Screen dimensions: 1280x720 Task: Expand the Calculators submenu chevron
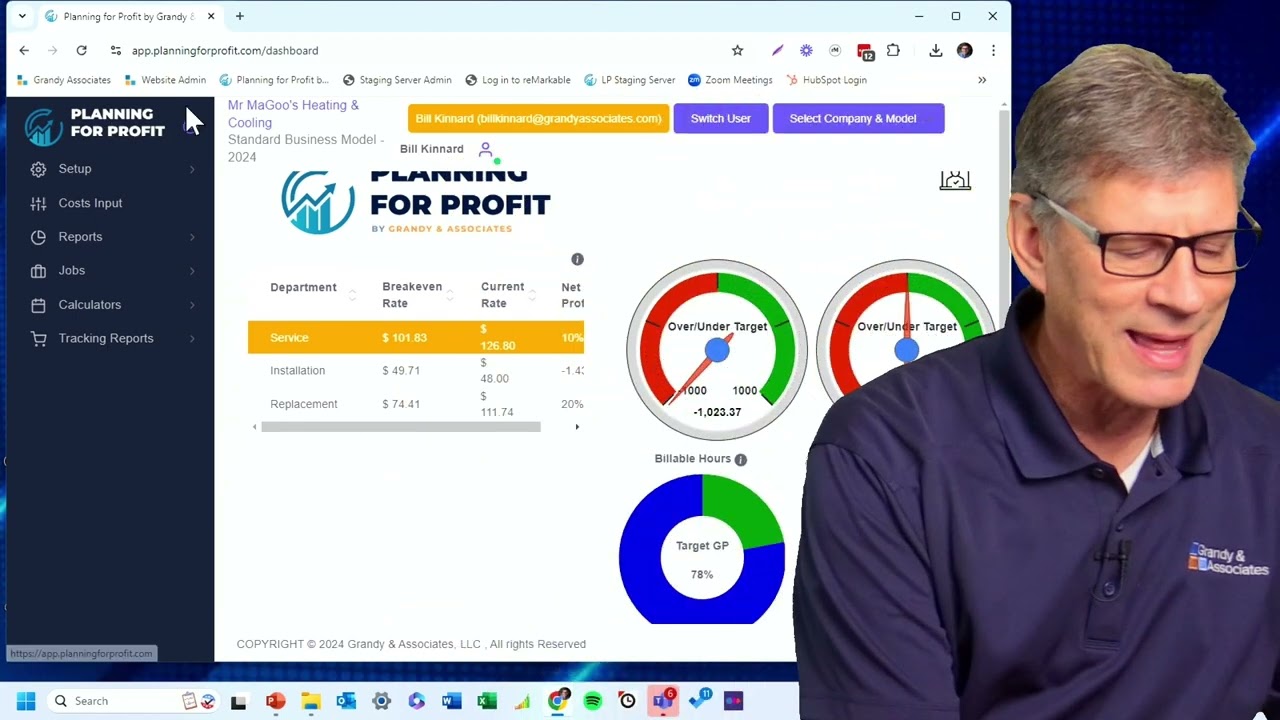click(x=192, y=305)
